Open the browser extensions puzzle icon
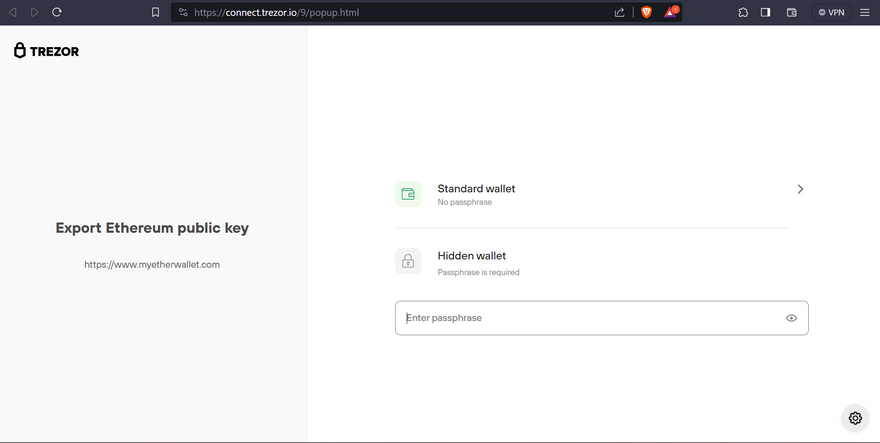880x443 pixels. pos(743,12)
